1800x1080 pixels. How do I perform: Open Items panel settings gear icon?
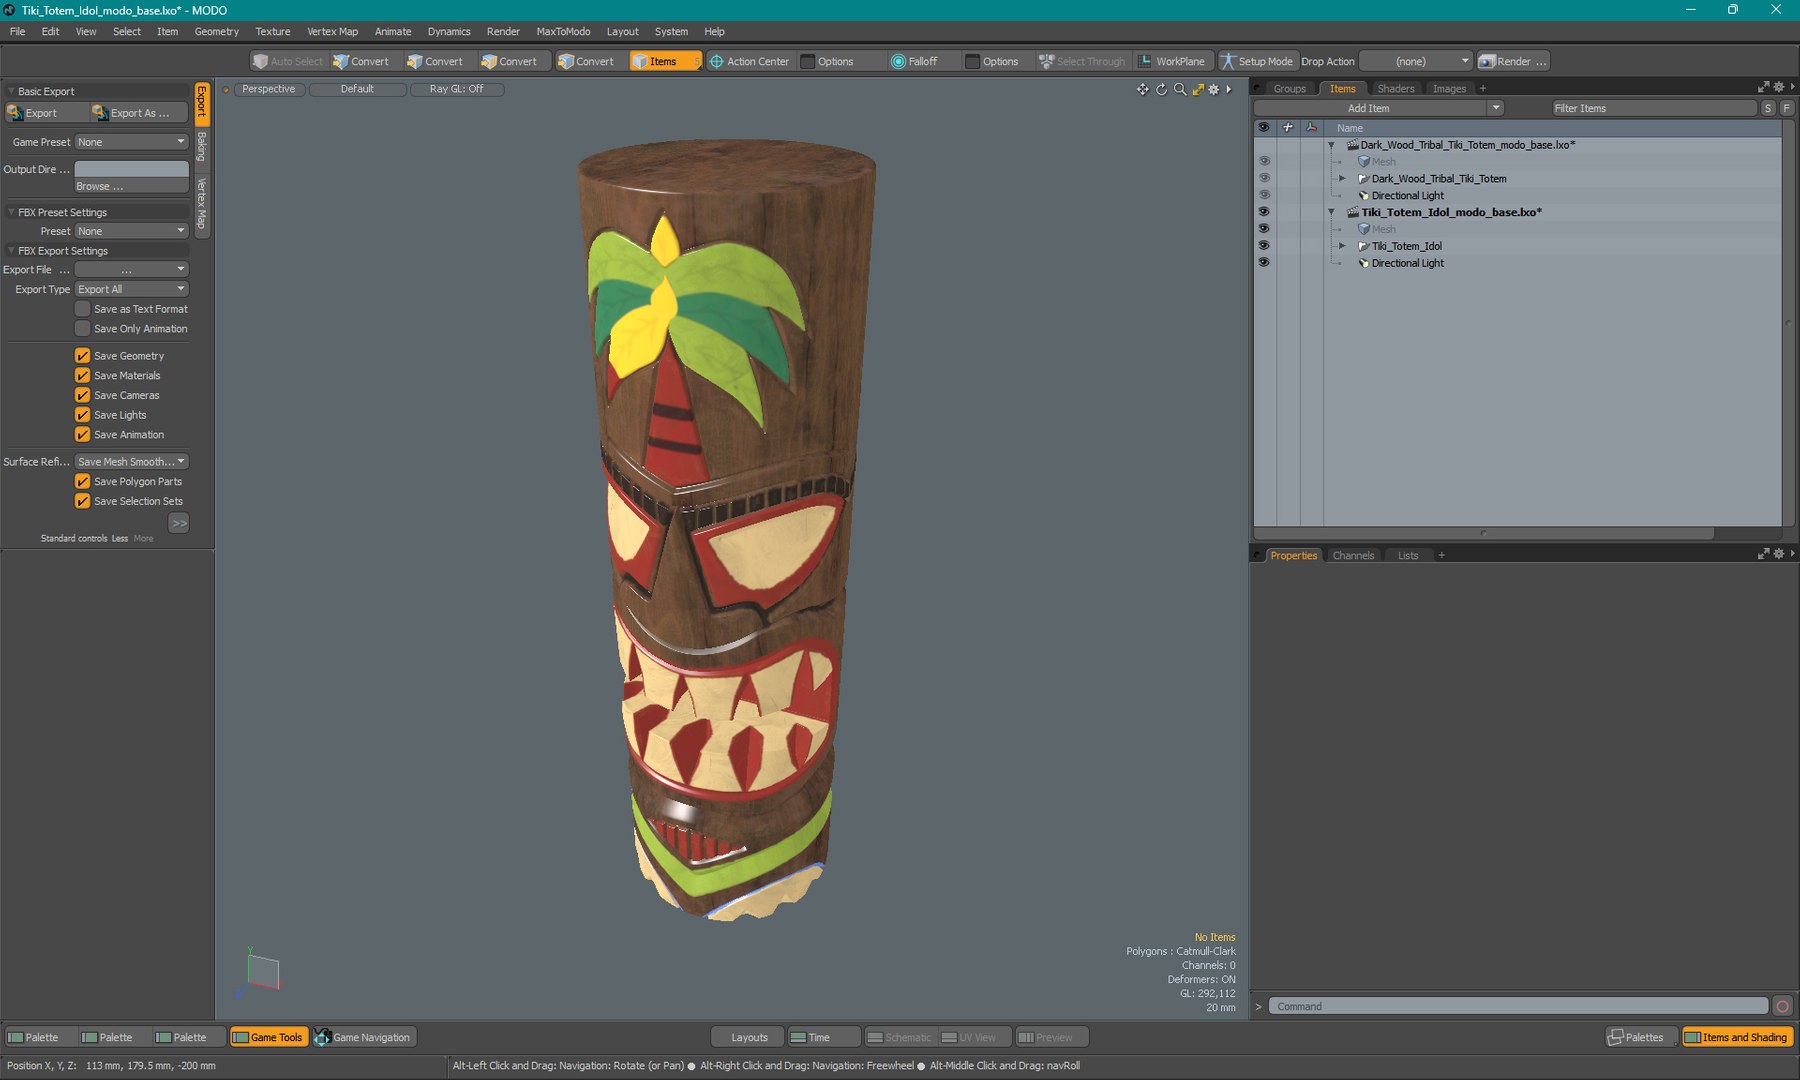coord(1779,87)
